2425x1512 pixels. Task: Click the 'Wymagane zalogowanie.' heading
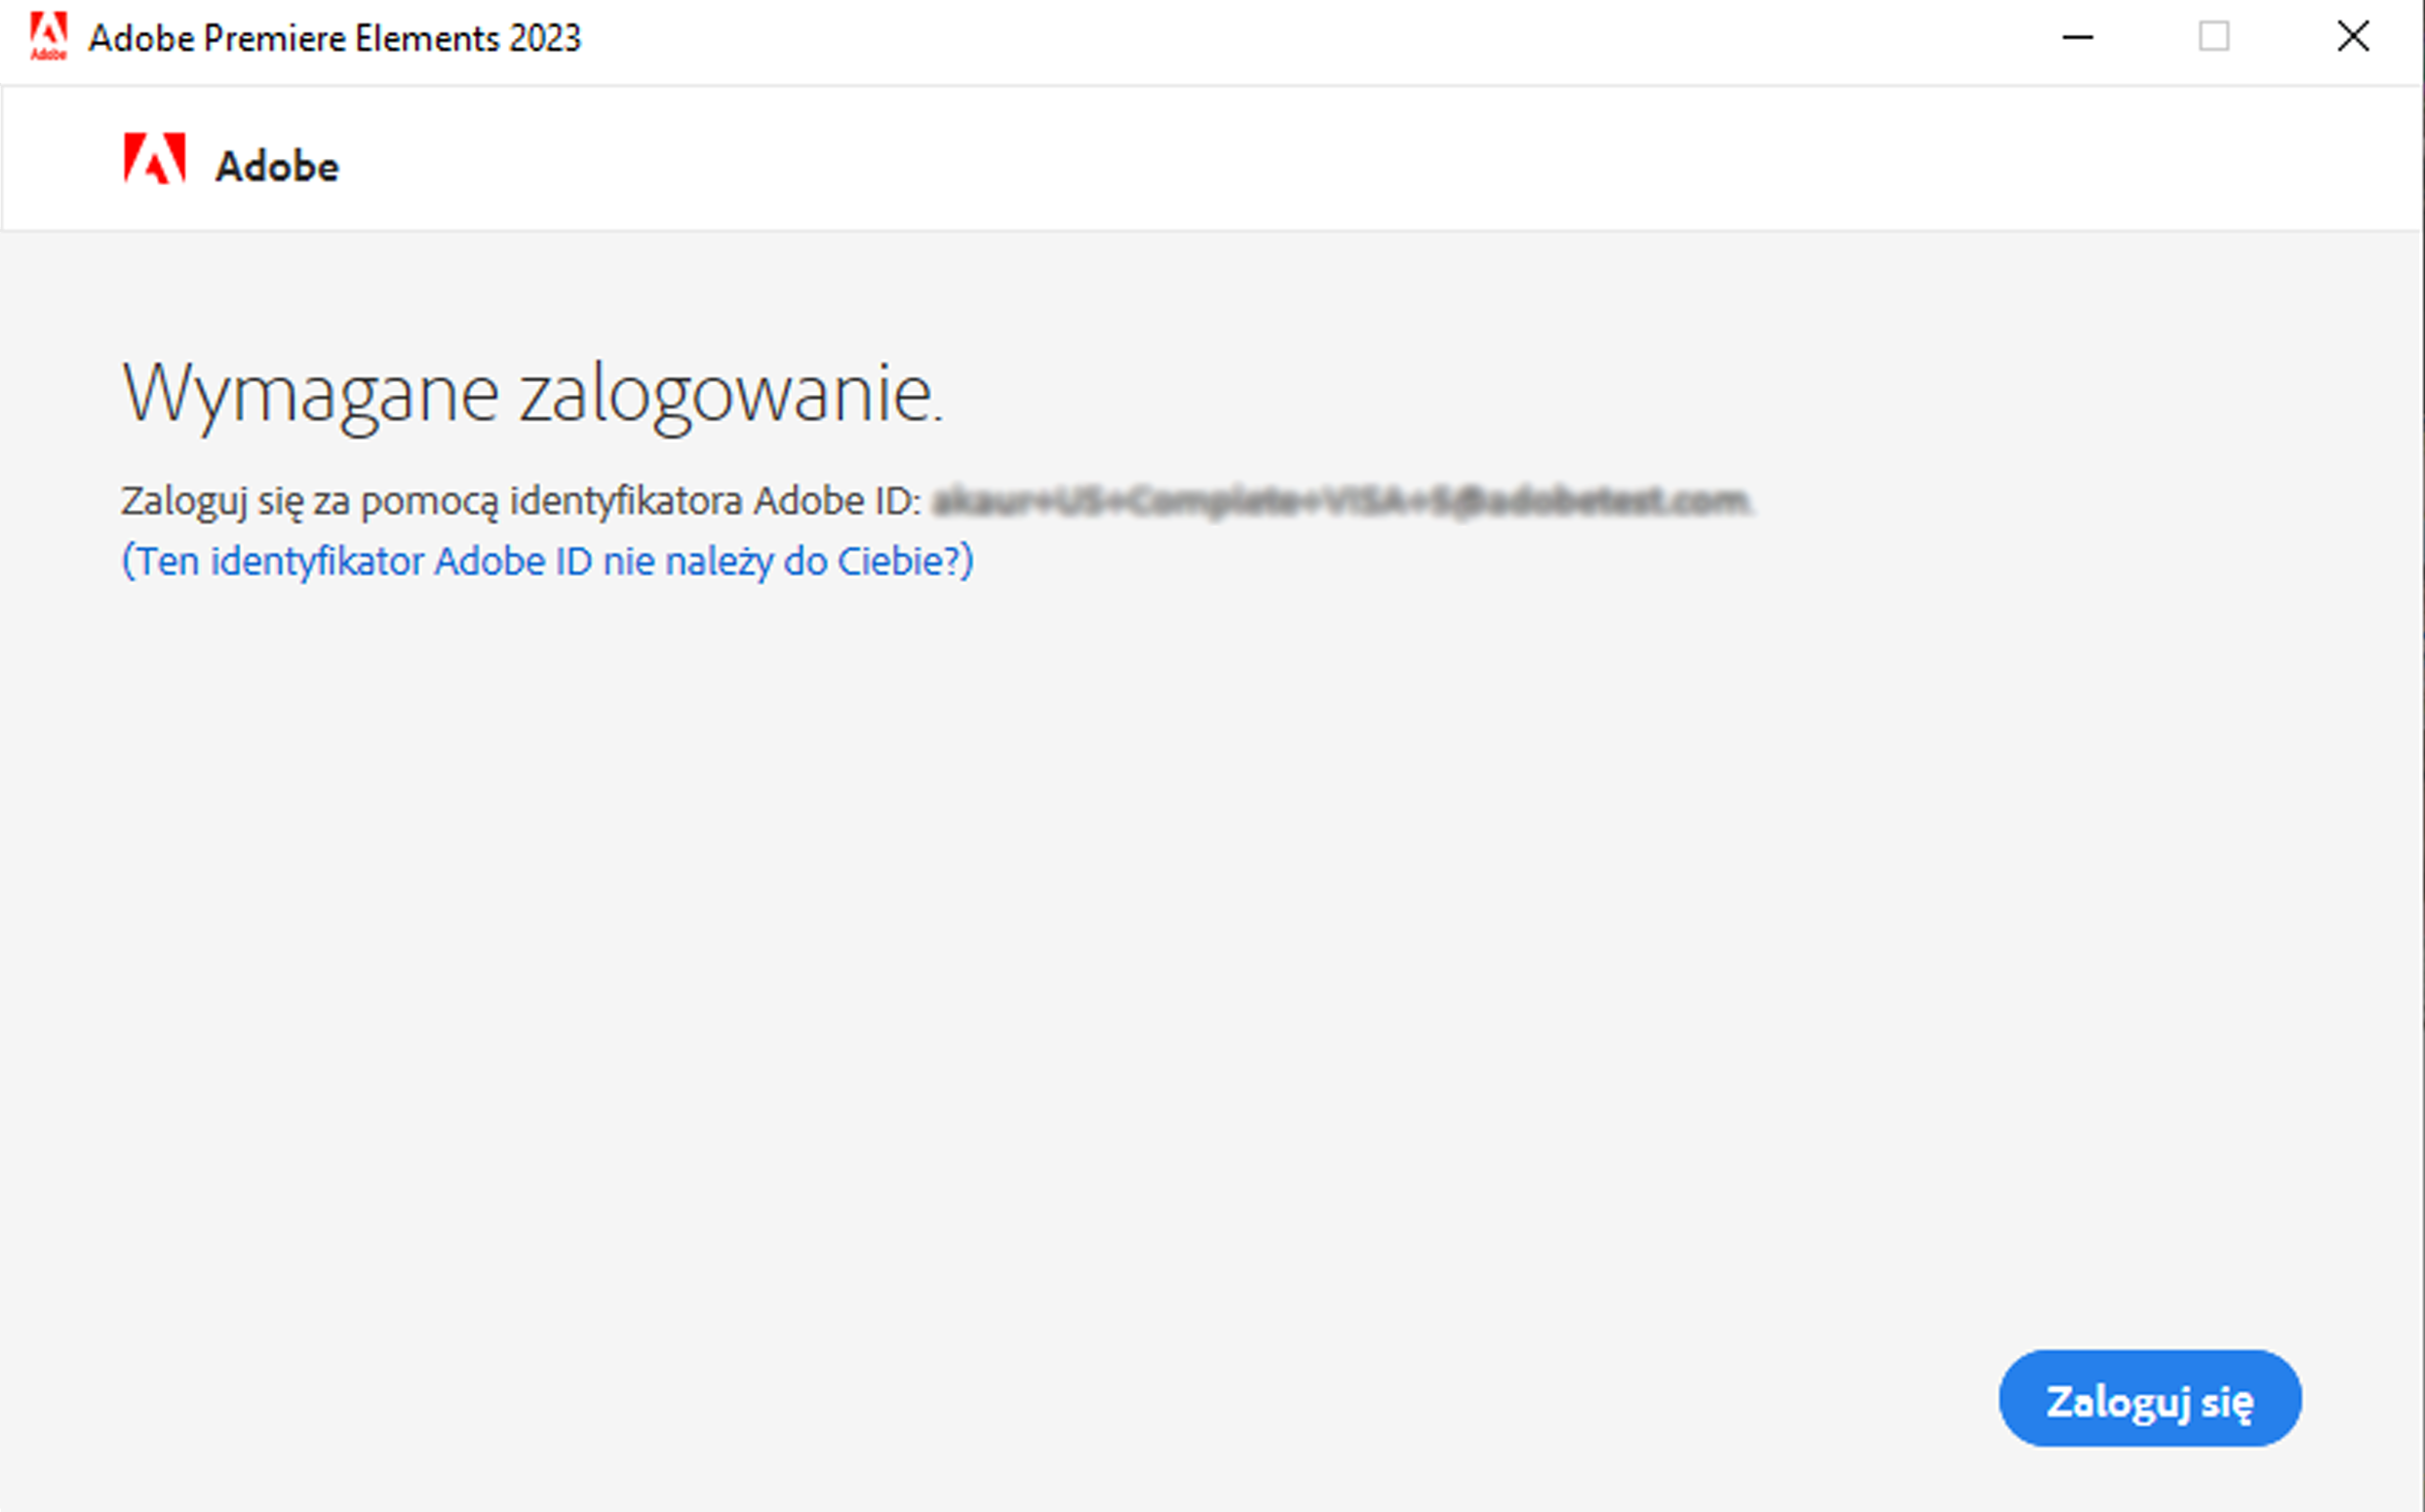[x=532, y=394]
